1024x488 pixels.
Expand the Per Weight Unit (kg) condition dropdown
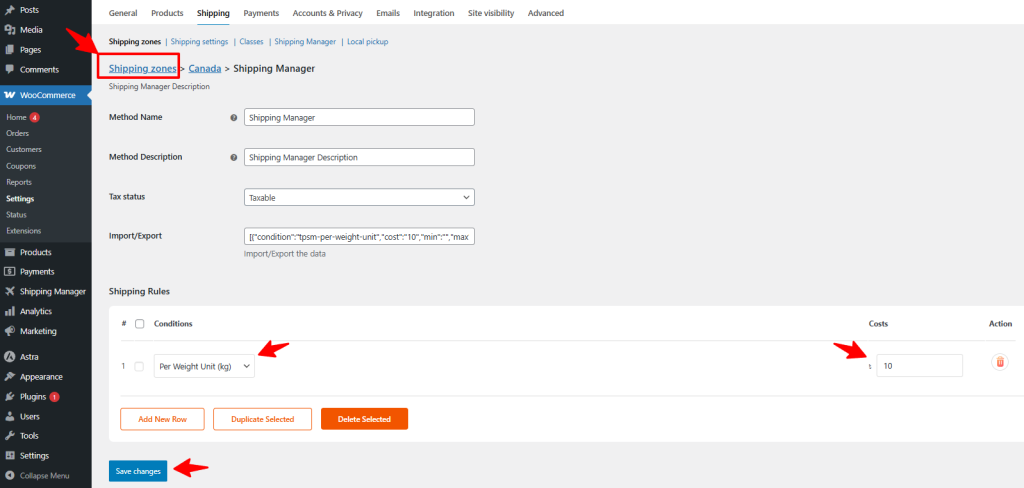[204, 367]
